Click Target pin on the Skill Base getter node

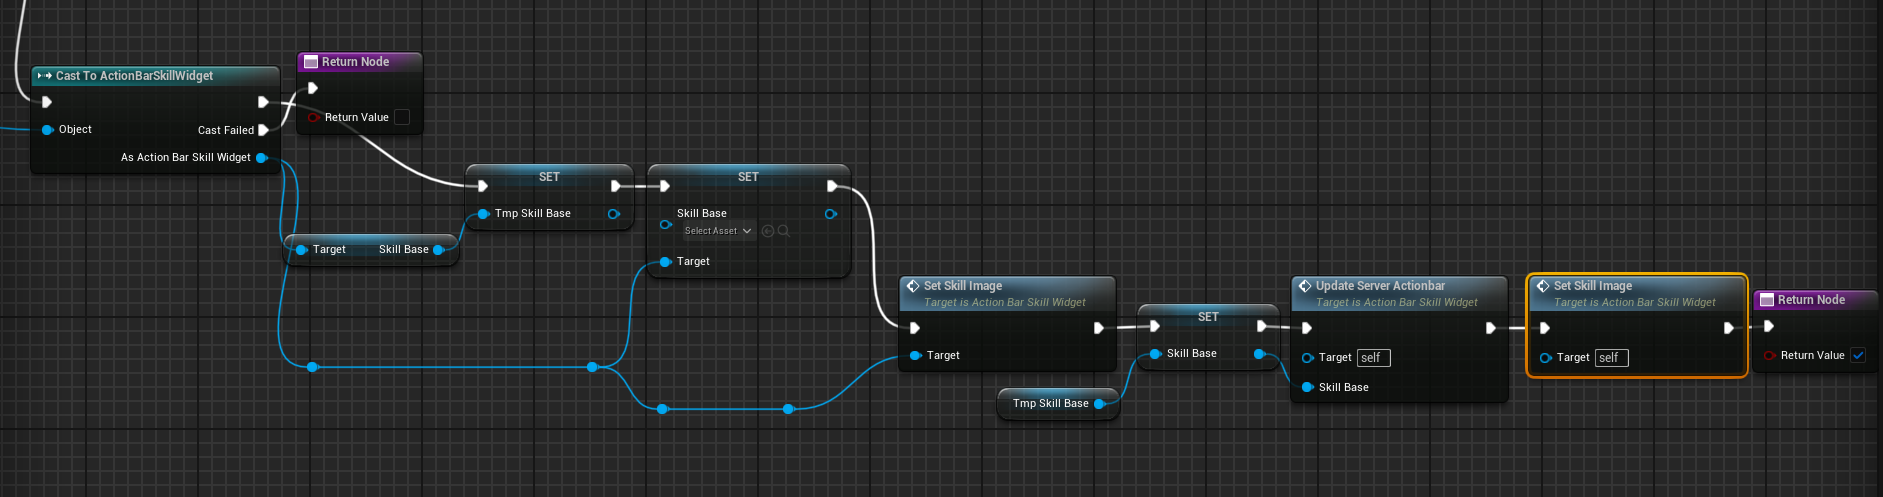click(301, 250)
